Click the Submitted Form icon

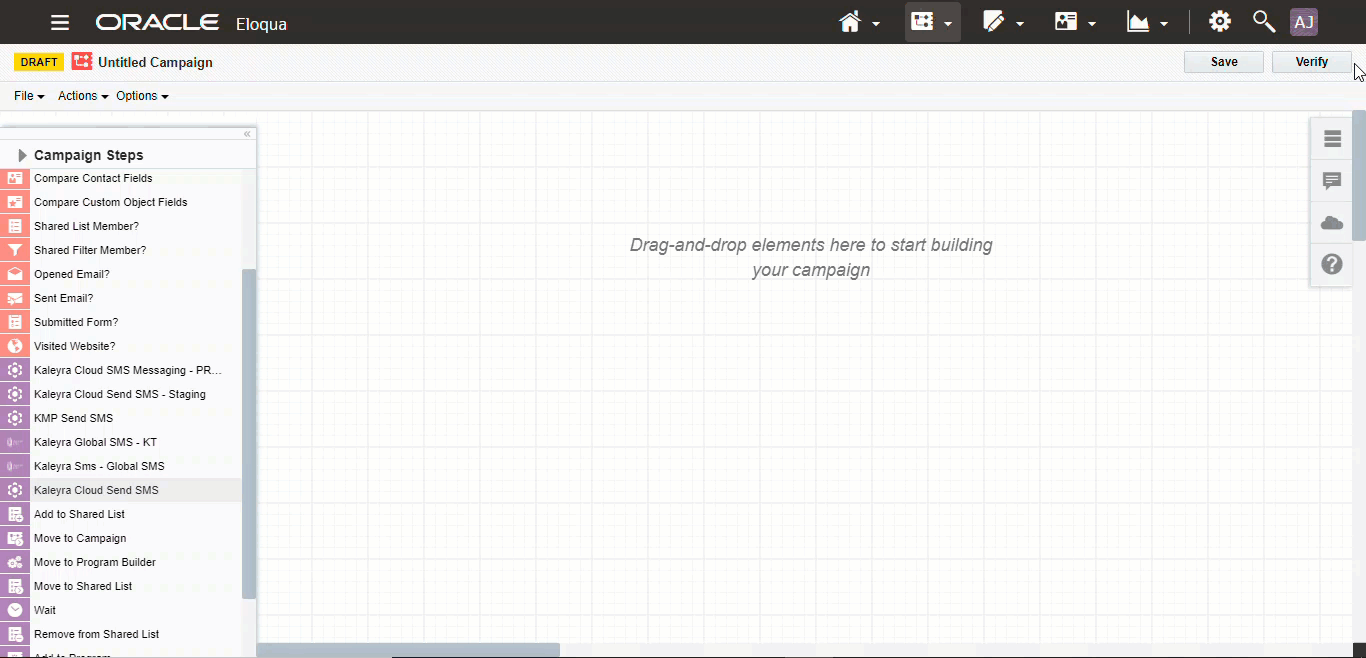pyautogui.click(x=15, y=322)
